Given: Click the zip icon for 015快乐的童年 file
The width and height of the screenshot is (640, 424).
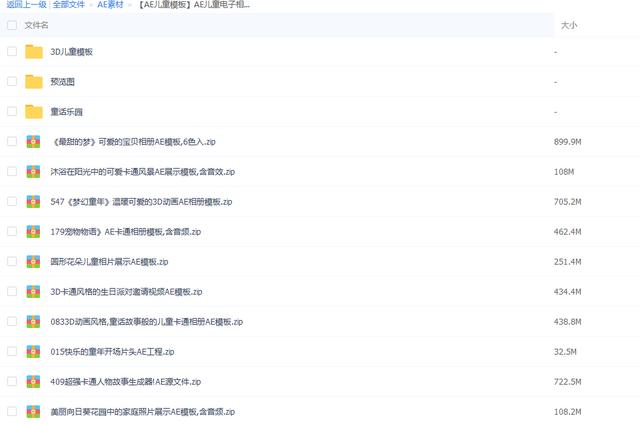Looking at the screenshot, I should [33, 351].
